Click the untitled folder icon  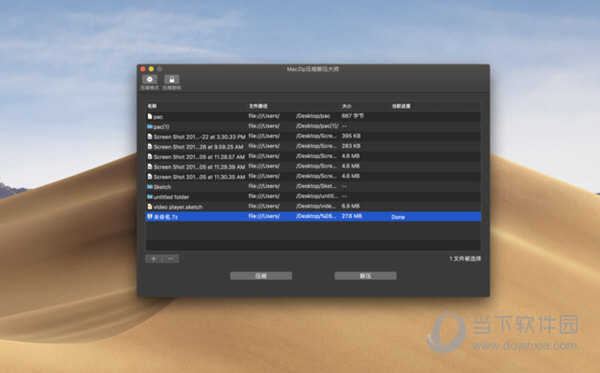coord(150,196)
